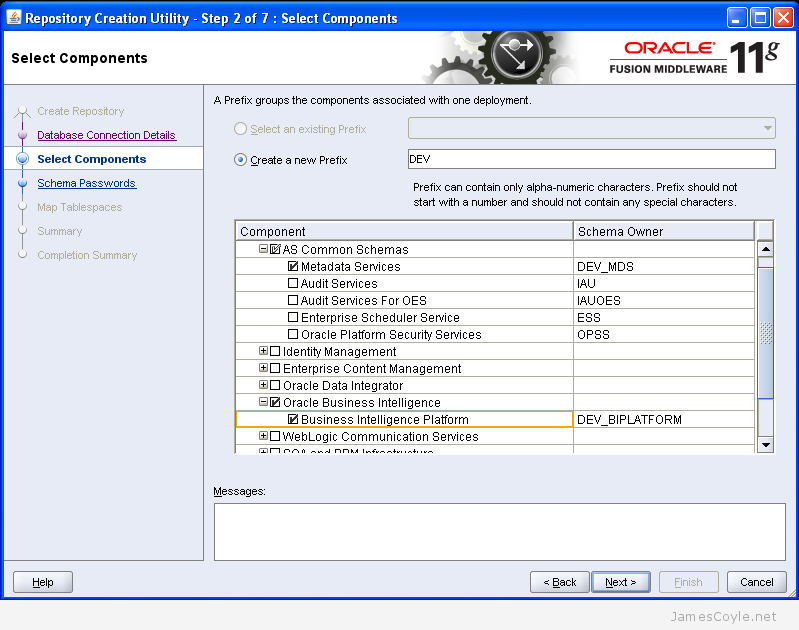Uncheck the Oracle Business Intelligence checkbox
The height and width of the screenshot is (630, 799).
click(x=275, y=402)
